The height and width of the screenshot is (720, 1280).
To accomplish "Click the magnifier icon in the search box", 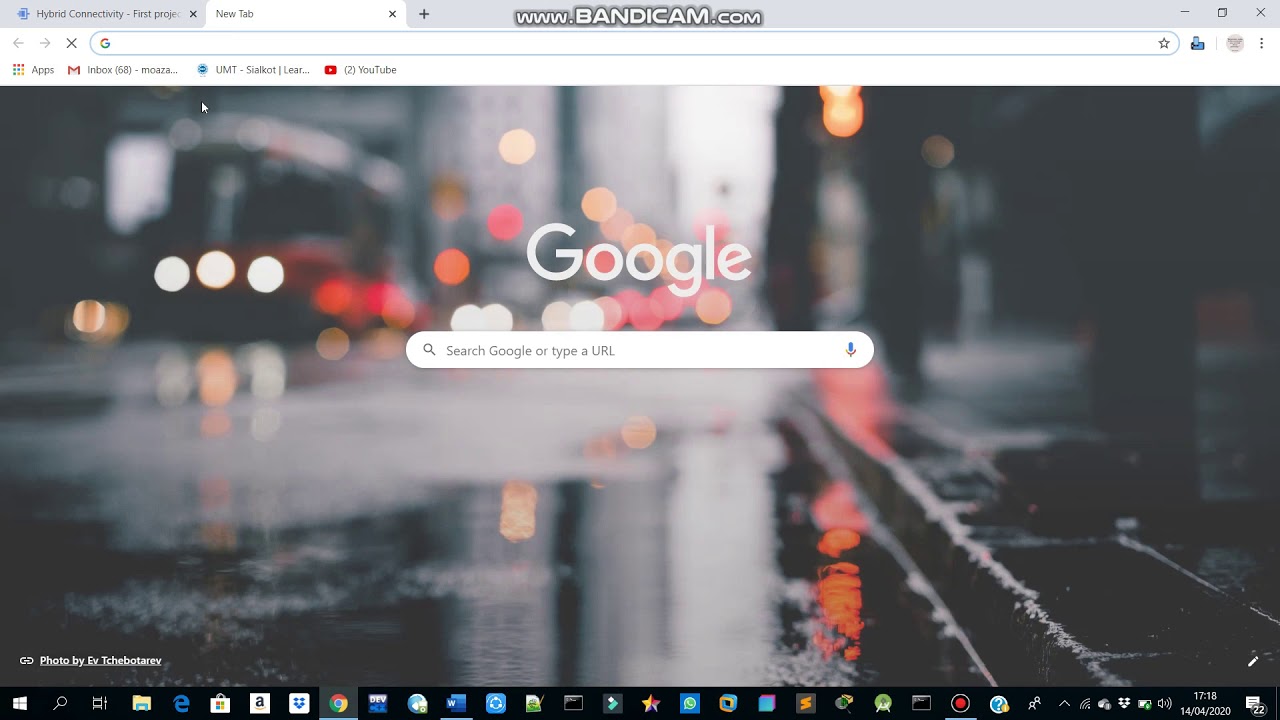I will (x=429, y=350).
